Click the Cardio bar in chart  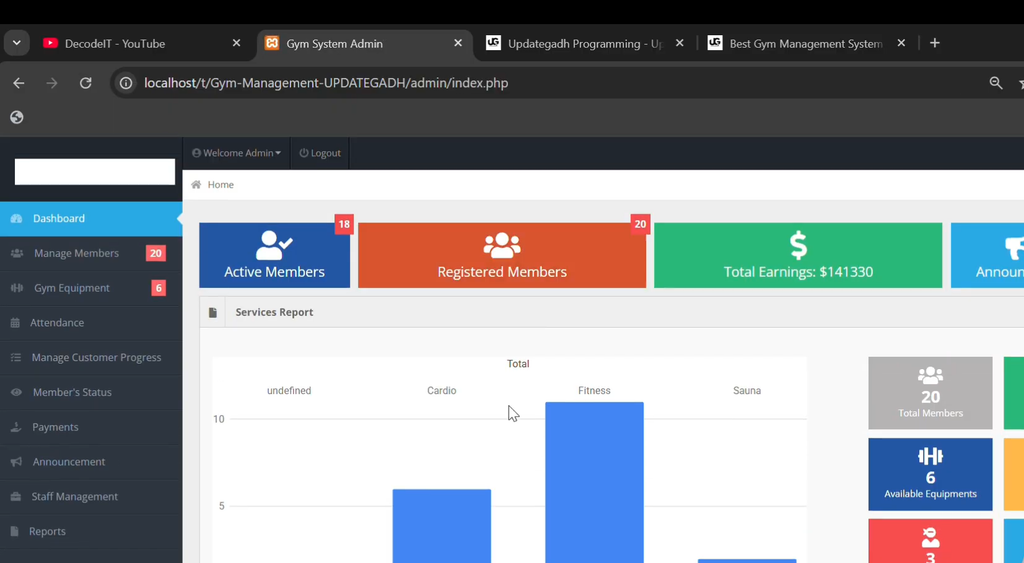(441, 526)
